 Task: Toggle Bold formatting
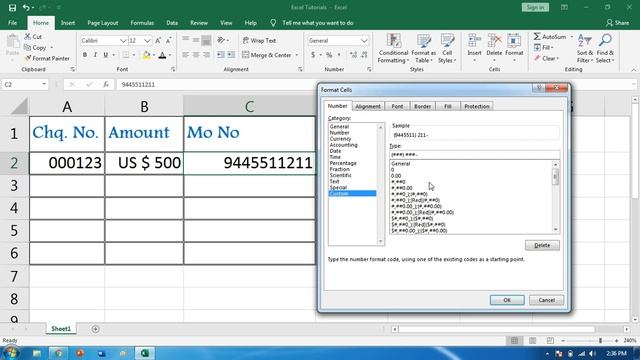pos(85,55)
